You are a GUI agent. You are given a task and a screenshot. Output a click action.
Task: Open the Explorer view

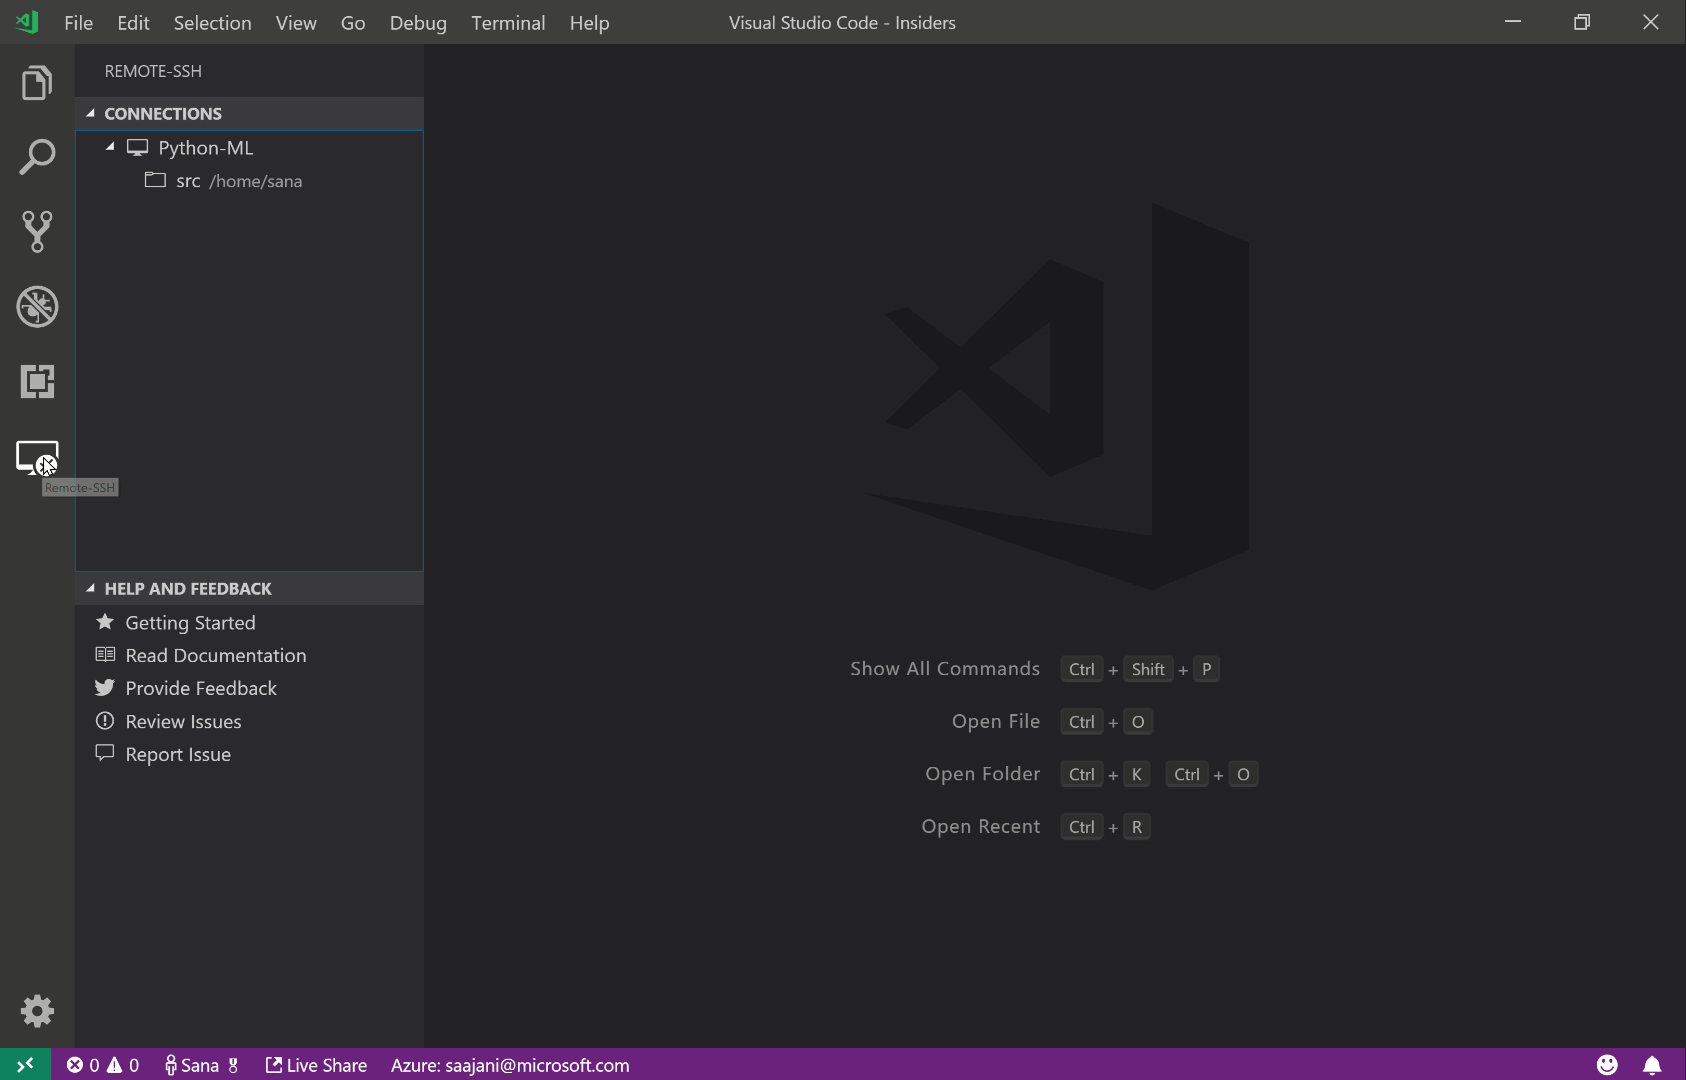click(37, 82)
